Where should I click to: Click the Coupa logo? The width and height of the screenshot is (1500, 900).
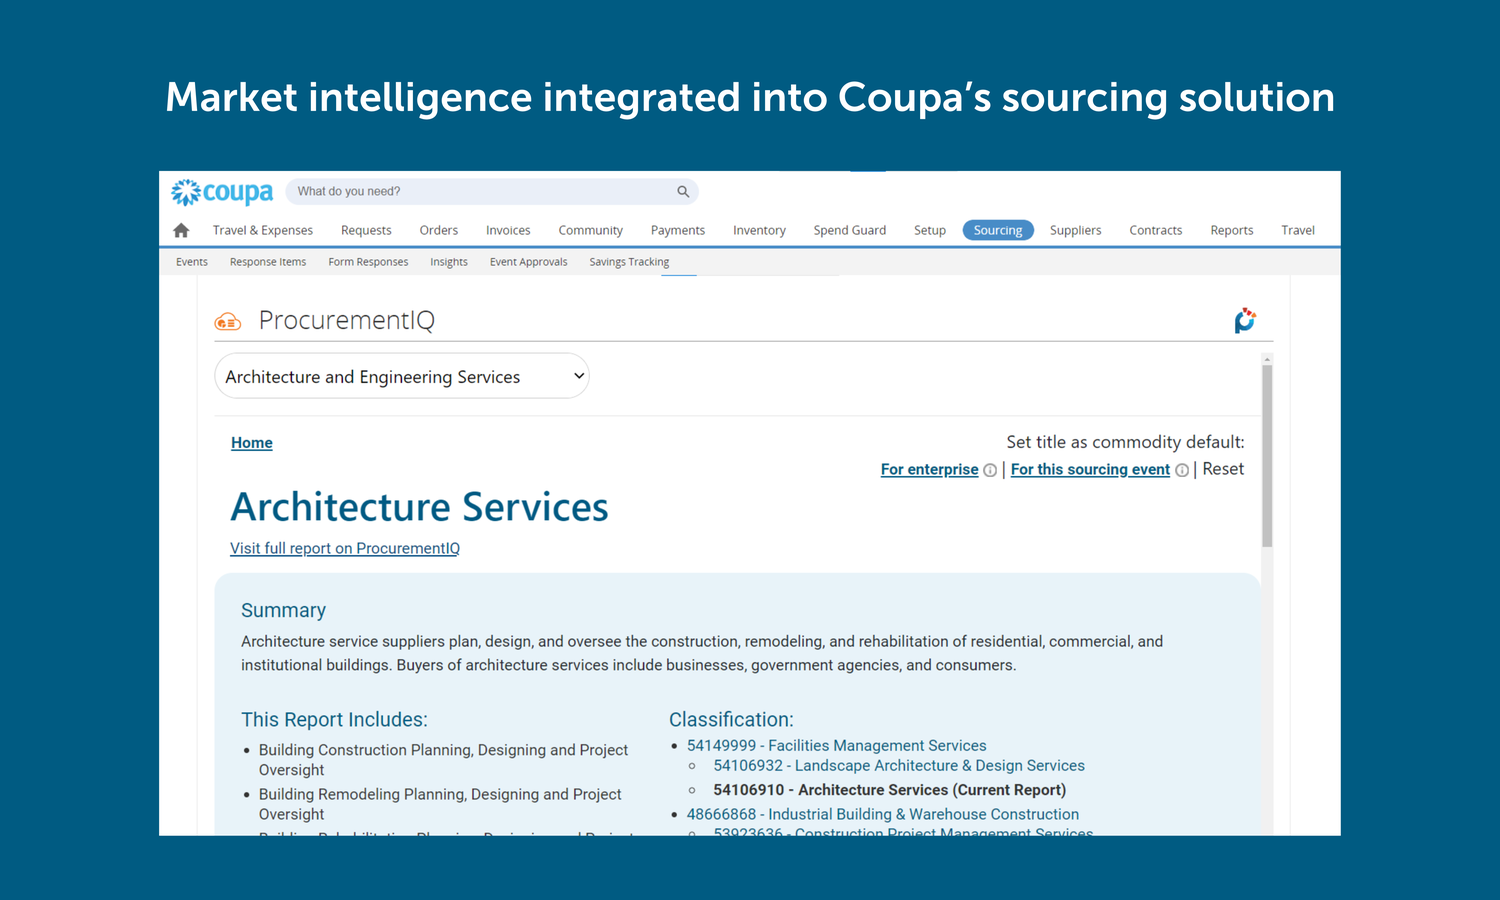[222, 191]
